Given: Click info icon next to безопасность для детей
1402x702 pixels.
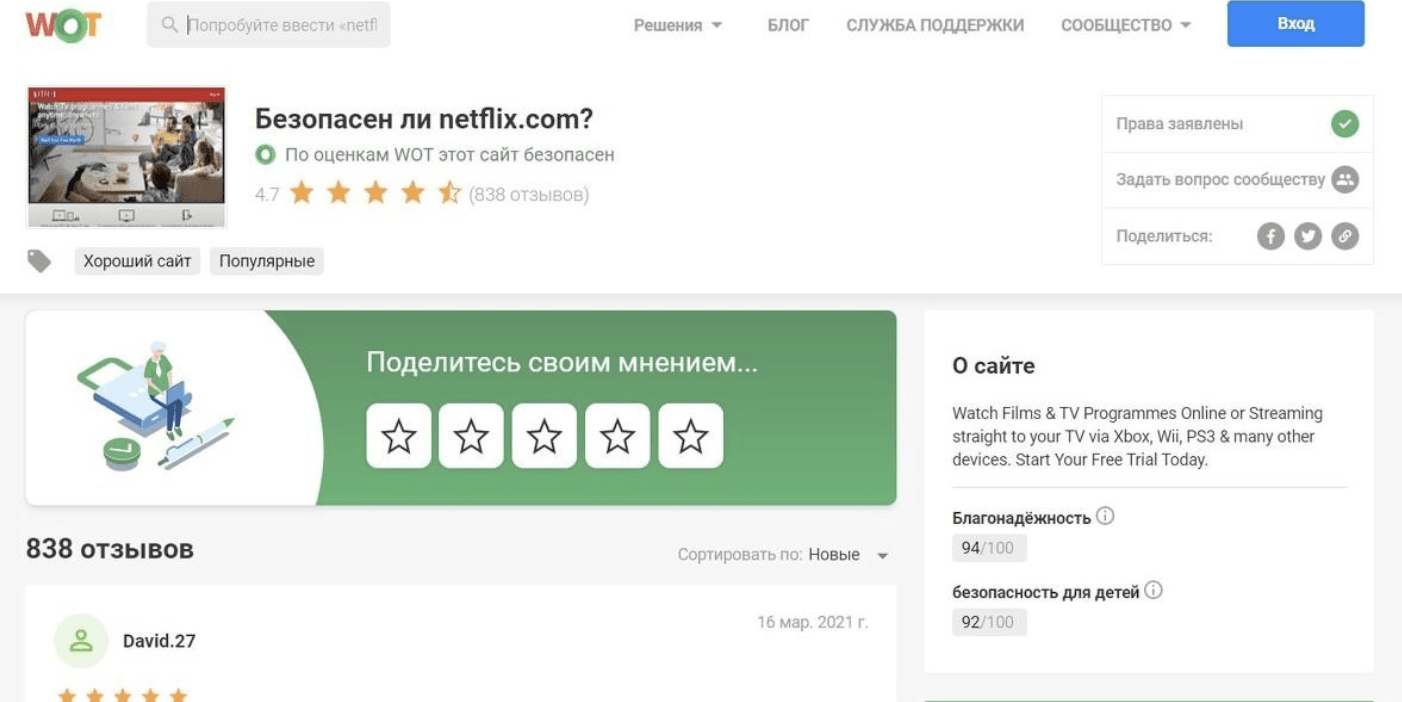Looking at the screenshot, I should [1153, 591].
